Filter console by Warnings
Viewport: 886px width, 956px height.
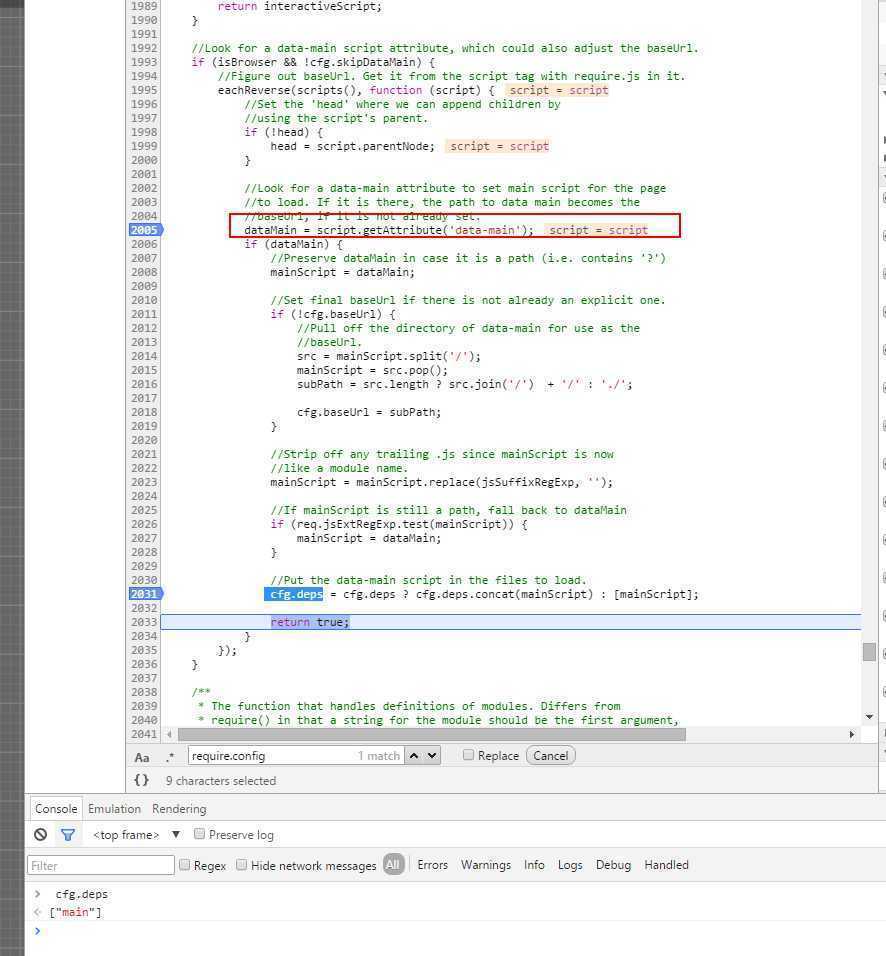point(486,865)
